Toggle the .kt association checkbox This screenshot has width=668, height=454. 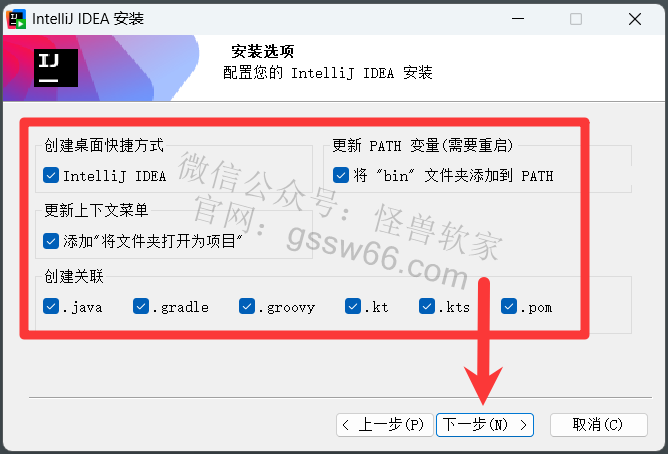coord(353,306)
